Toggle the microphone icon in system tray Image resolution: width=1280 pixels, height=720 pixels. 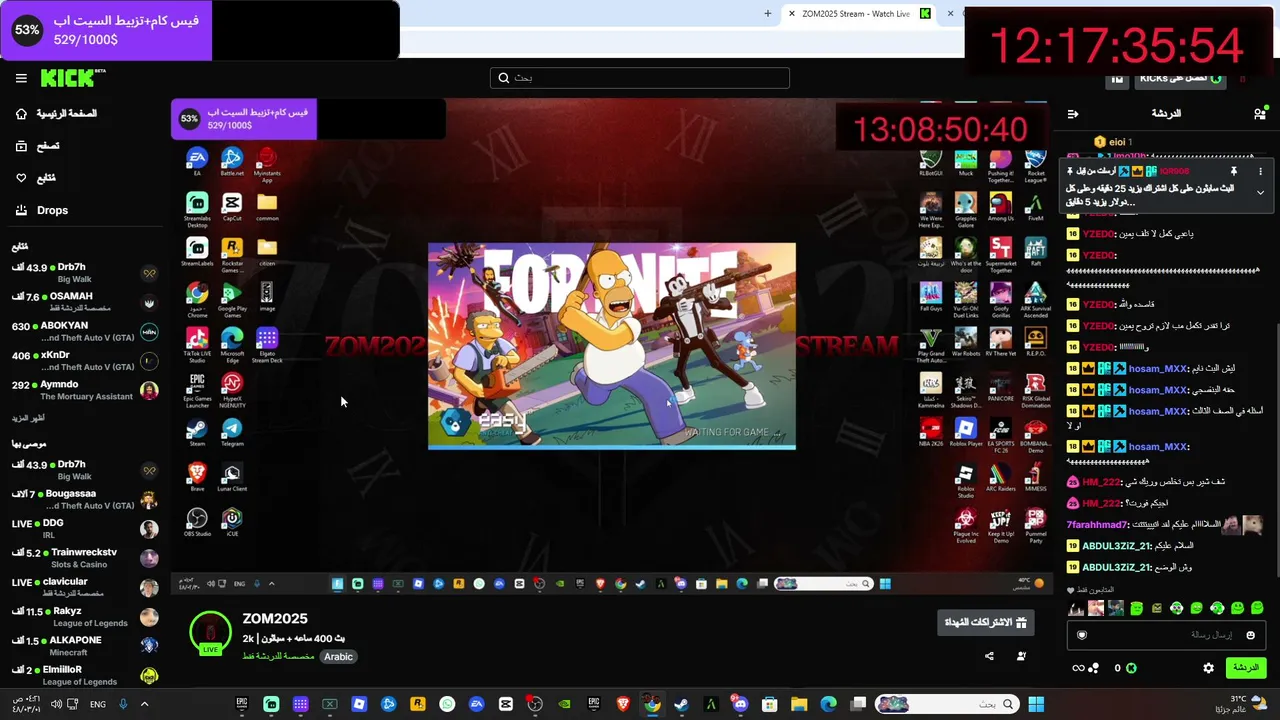(x=123, y=704)
